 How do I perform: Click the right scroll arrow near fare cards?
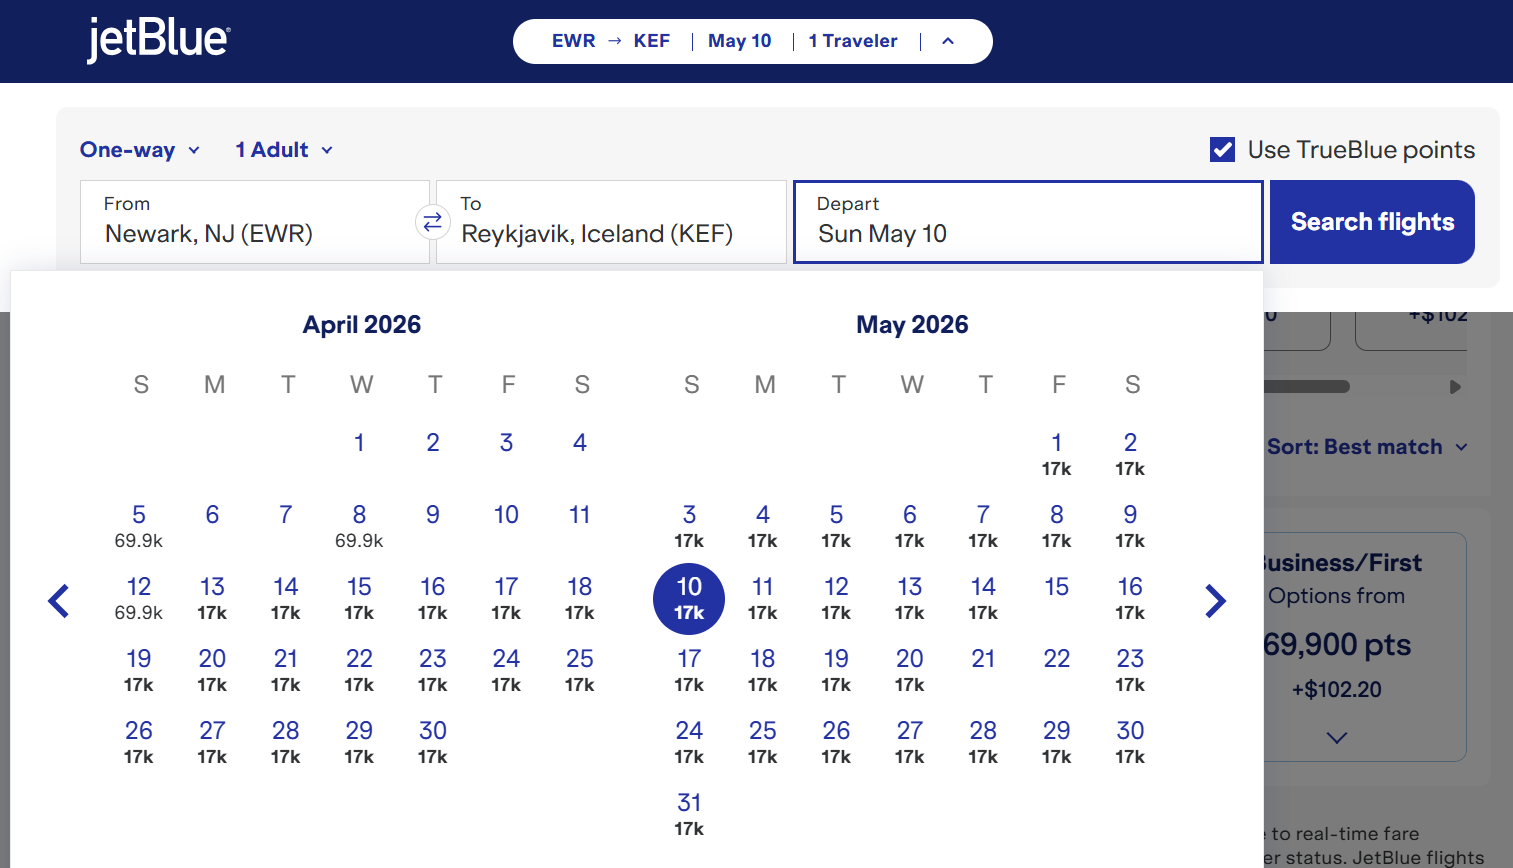tap(1455, 386)
